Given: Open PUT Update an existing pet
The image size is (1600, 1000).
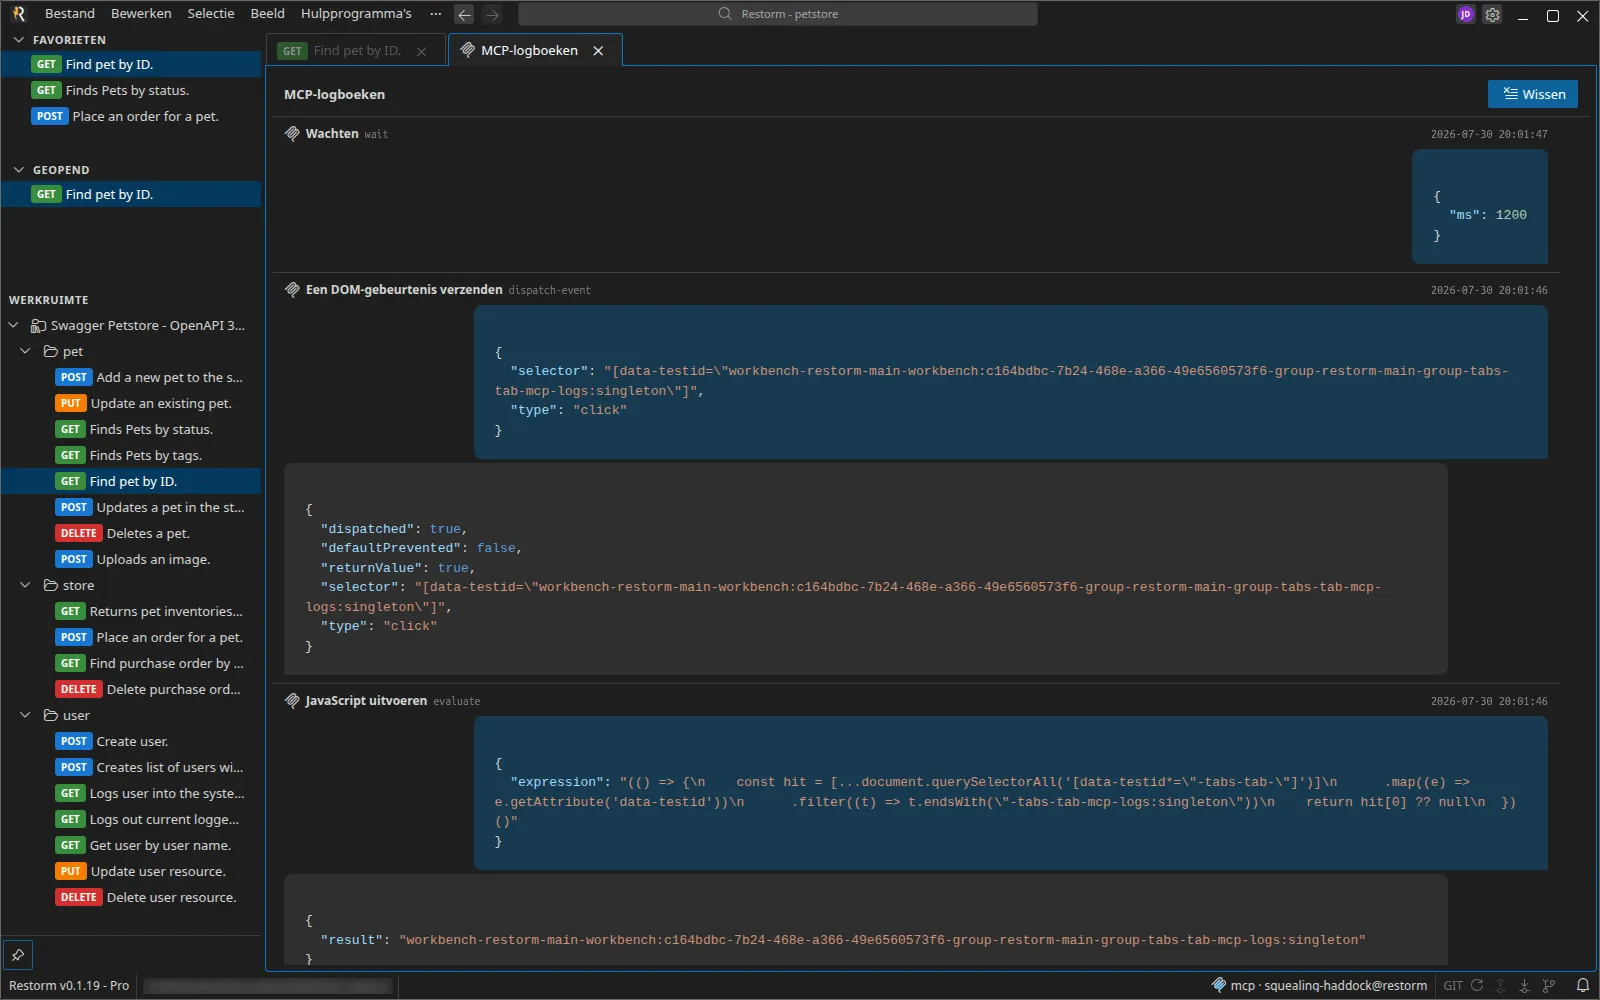Looking at the screenshot, I should tap(131, 403).
